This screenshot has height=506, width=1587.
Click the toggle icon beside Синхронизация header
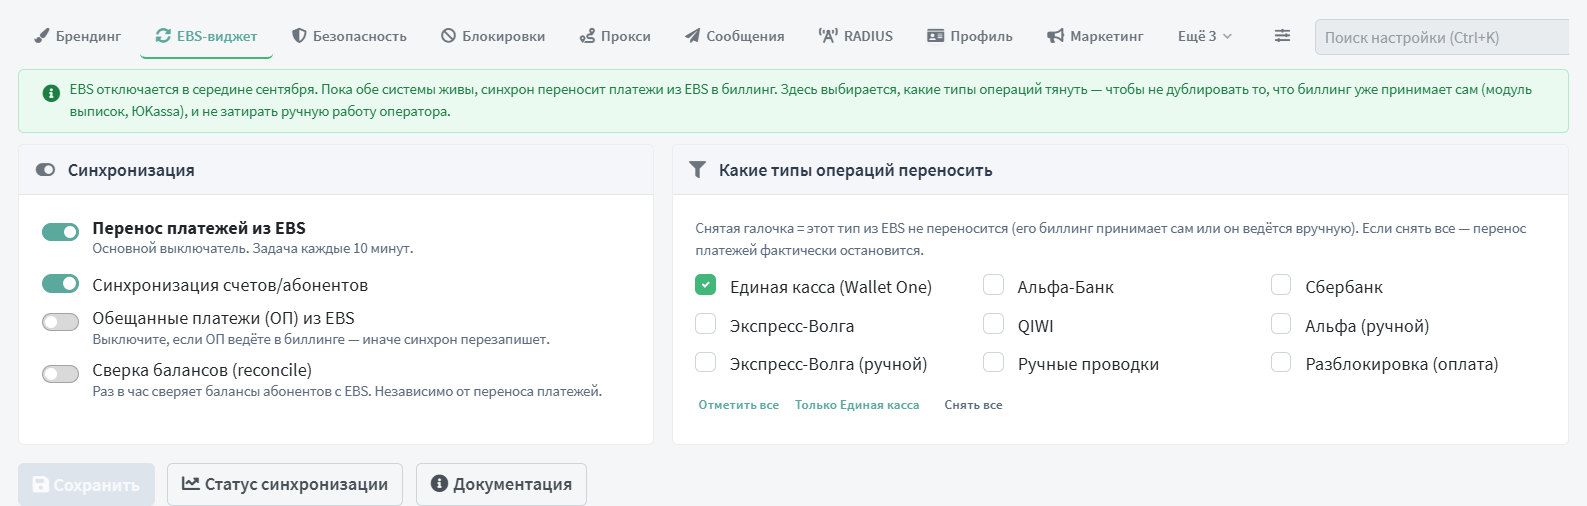click(45, 170)
